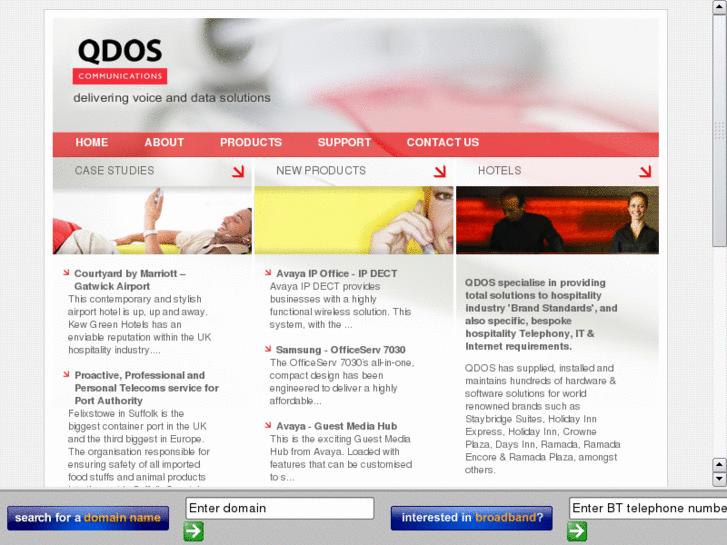Click the interested in broadband button
This screenshot has height=545, width=727.
(x=472, y=518)
